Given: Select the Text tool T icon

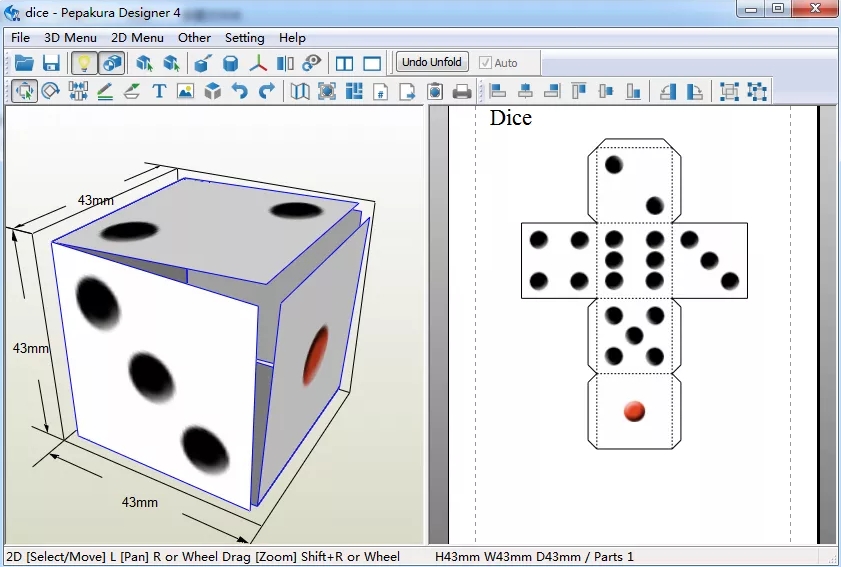Looking at the screenshot, I should 159,91.
